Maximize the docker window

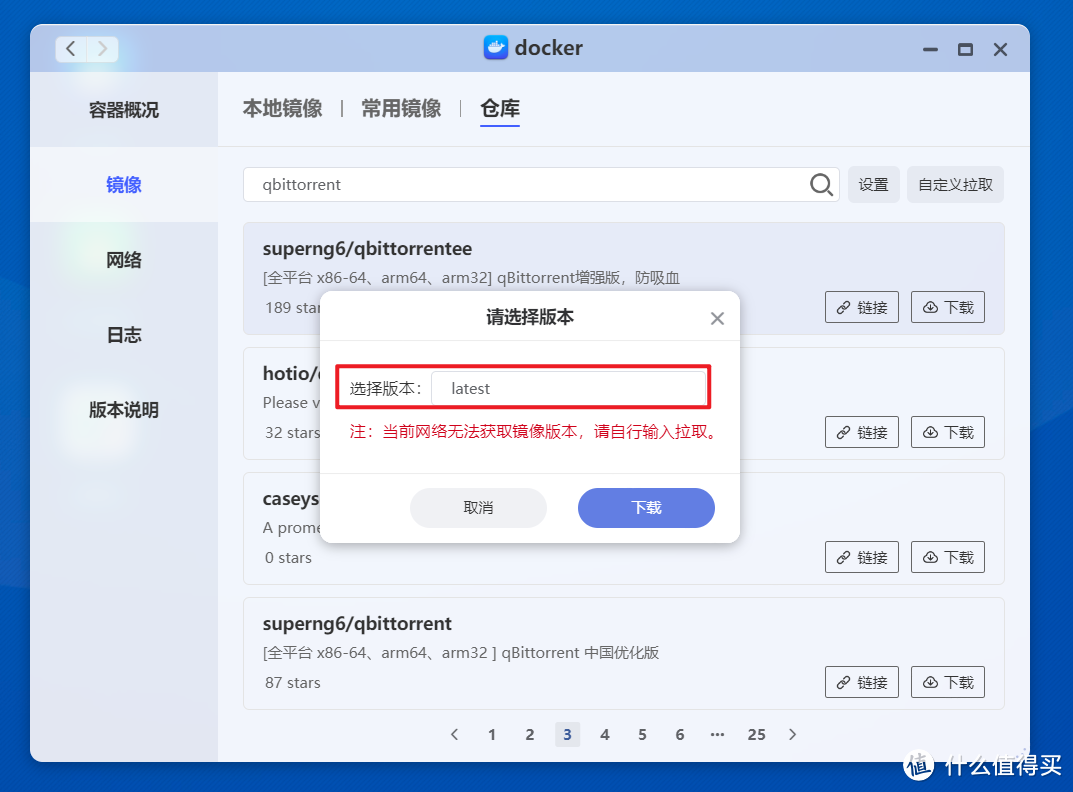click(x=965, y=49)
